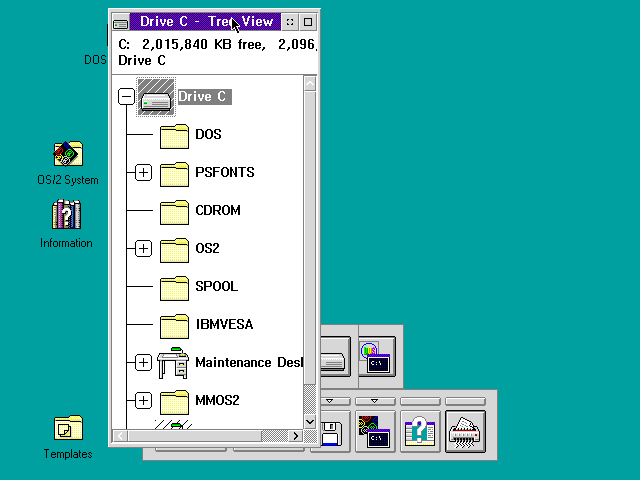Click the "2,015,840 KB free" status text
640x480 pixels.
click(x=204, y=44)
